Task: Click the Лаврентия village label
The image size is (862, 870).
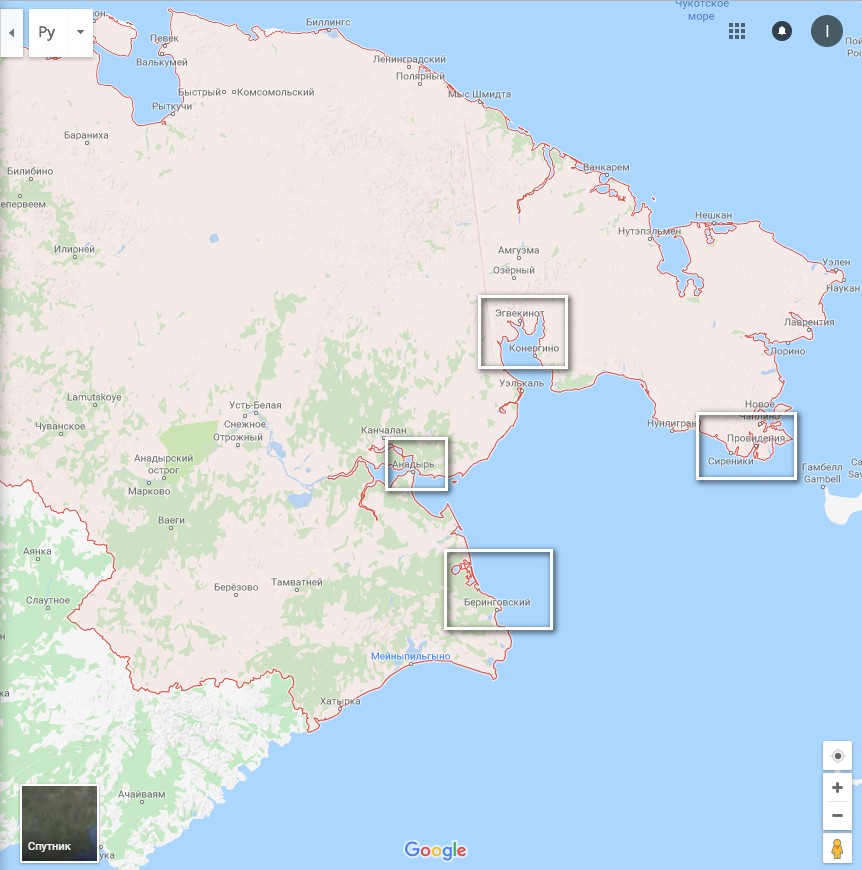Action: [809, 322]
